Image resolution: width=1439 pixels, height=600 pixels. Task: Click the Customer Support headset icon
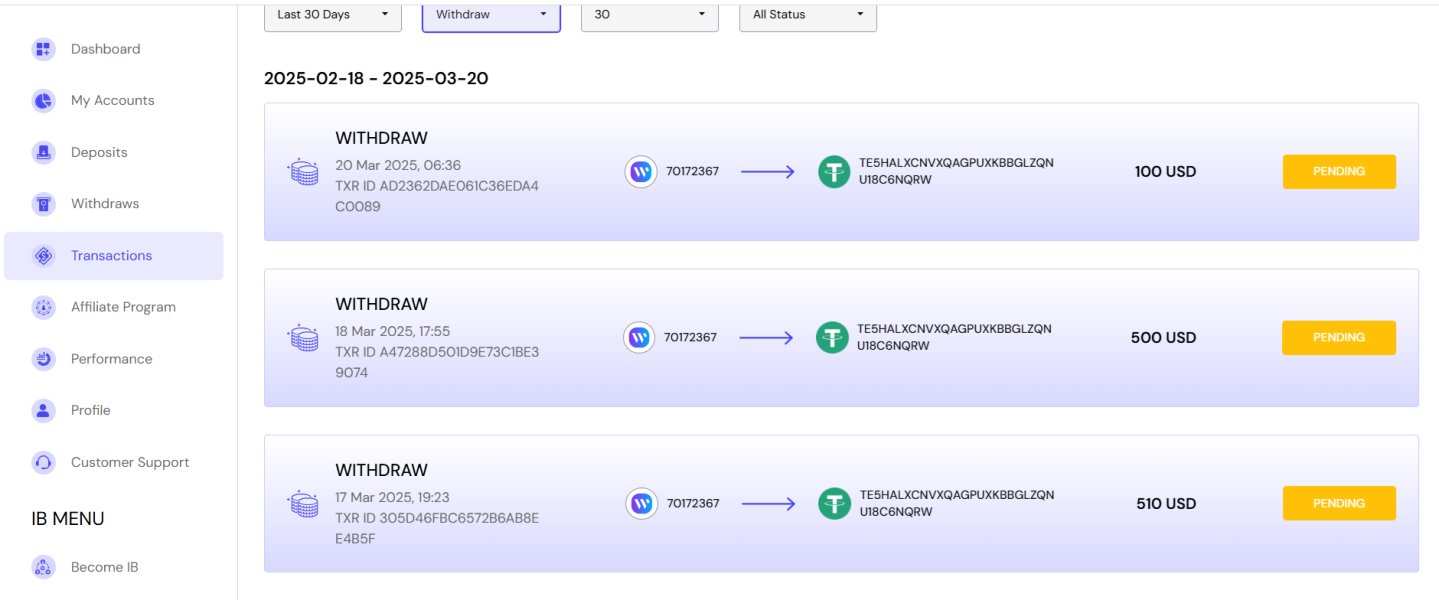tap(43, 463)
